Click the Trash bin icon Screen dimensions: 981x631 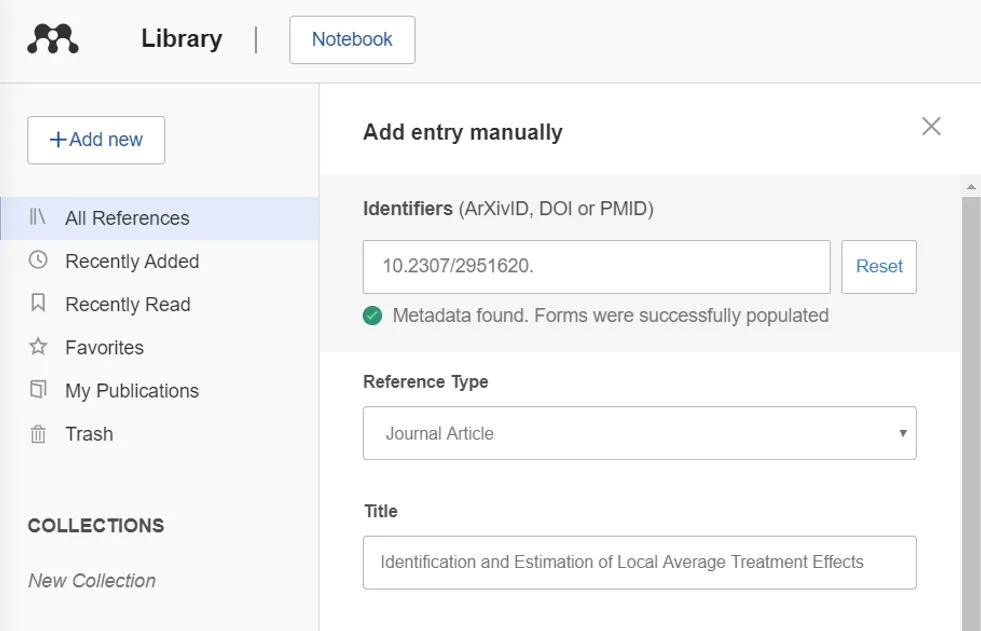point(38,434)
